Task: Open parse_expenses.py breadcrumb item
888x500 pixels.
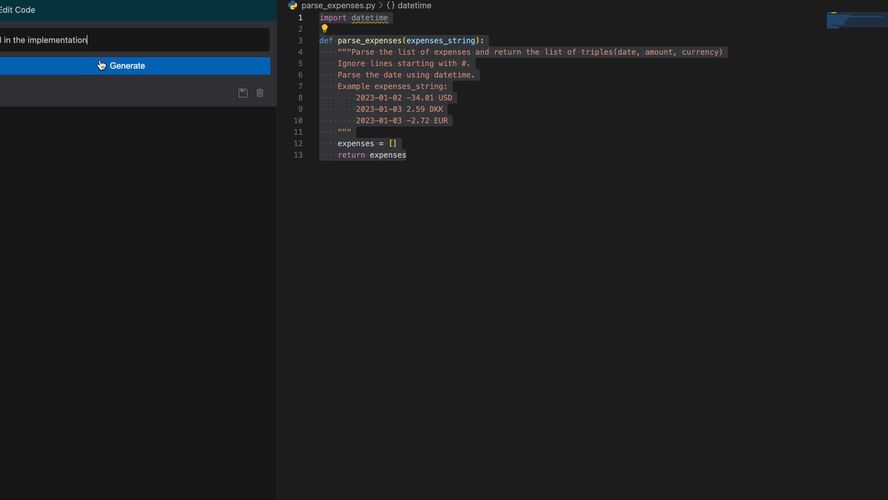Action: coord(338,6)
